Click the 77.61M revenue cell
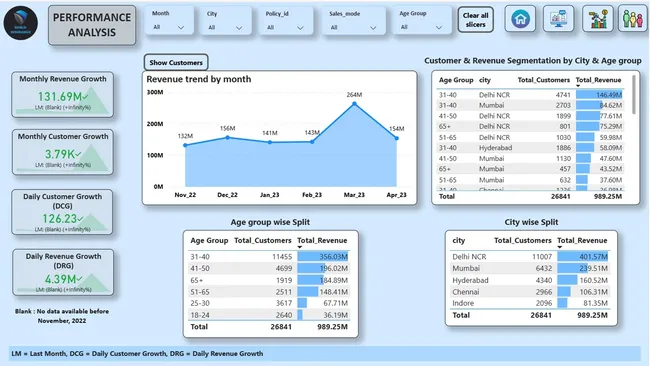 pyautogui.click(x=599, y=116)
